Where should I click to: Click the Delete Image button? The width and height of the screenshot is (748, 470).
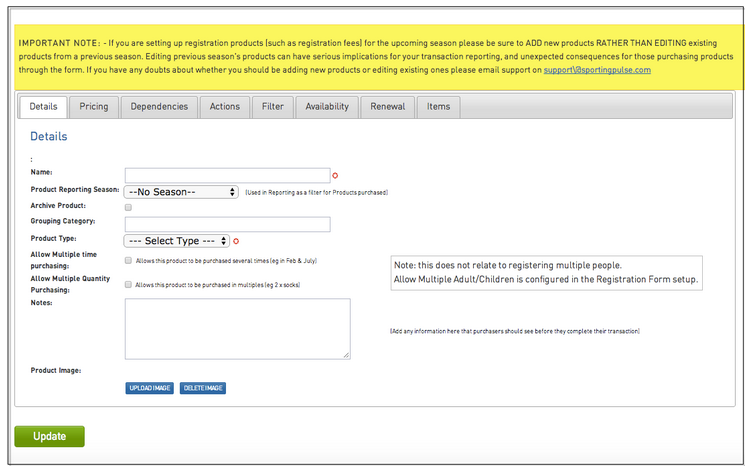click(203, 388)
